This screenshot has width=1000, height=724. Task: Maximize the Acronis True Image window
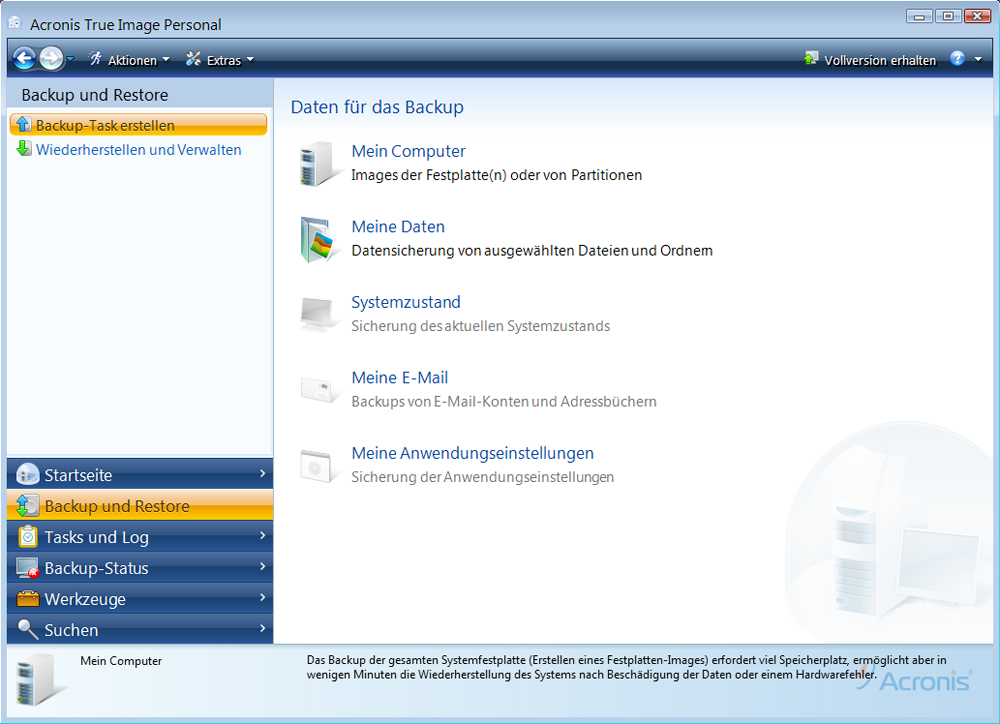(948, 16)
